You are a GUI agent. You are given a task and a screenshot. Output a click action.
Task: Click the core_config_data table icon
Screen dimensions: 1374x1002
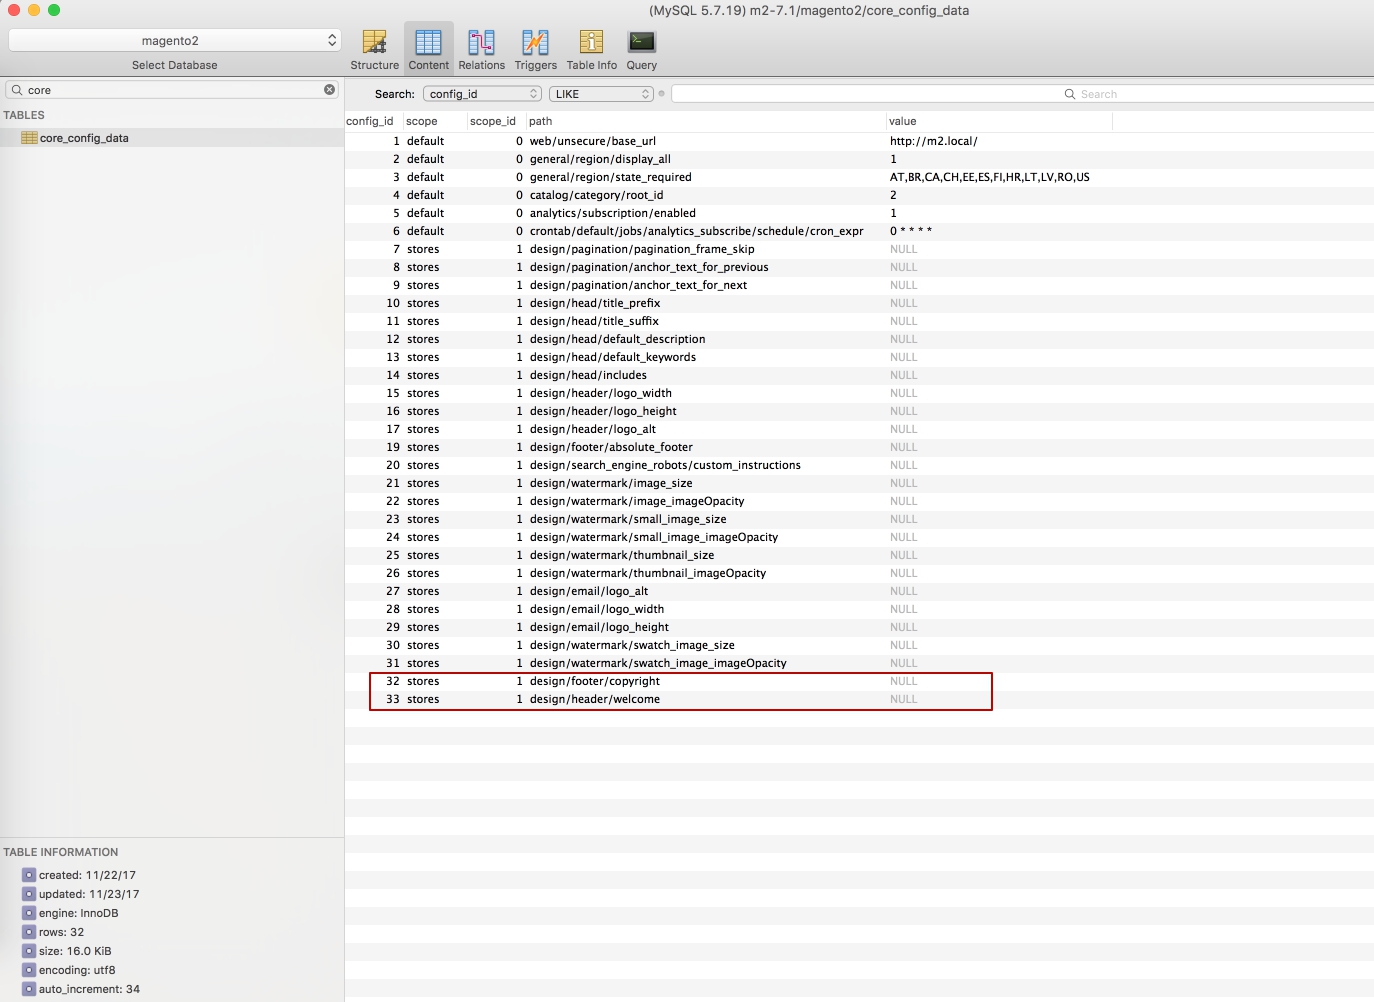click(x=29, y=138)
